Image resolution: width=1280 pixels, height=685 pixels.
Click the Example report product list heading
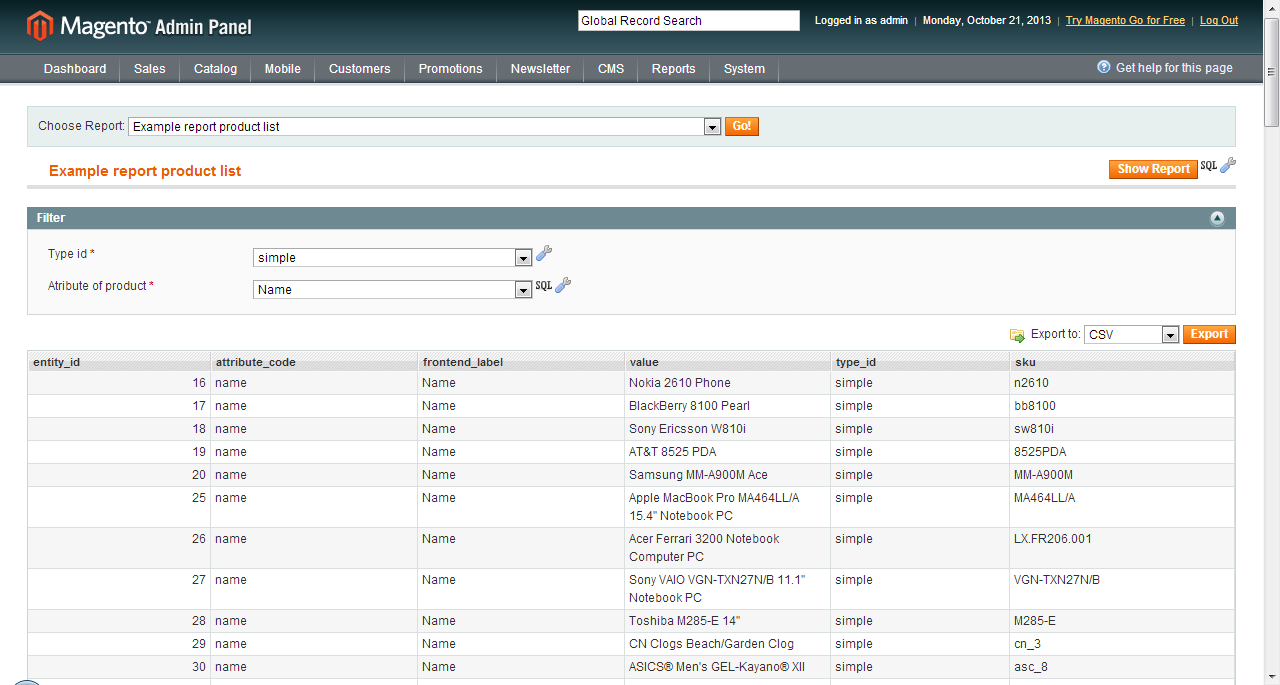coord(145,171)
